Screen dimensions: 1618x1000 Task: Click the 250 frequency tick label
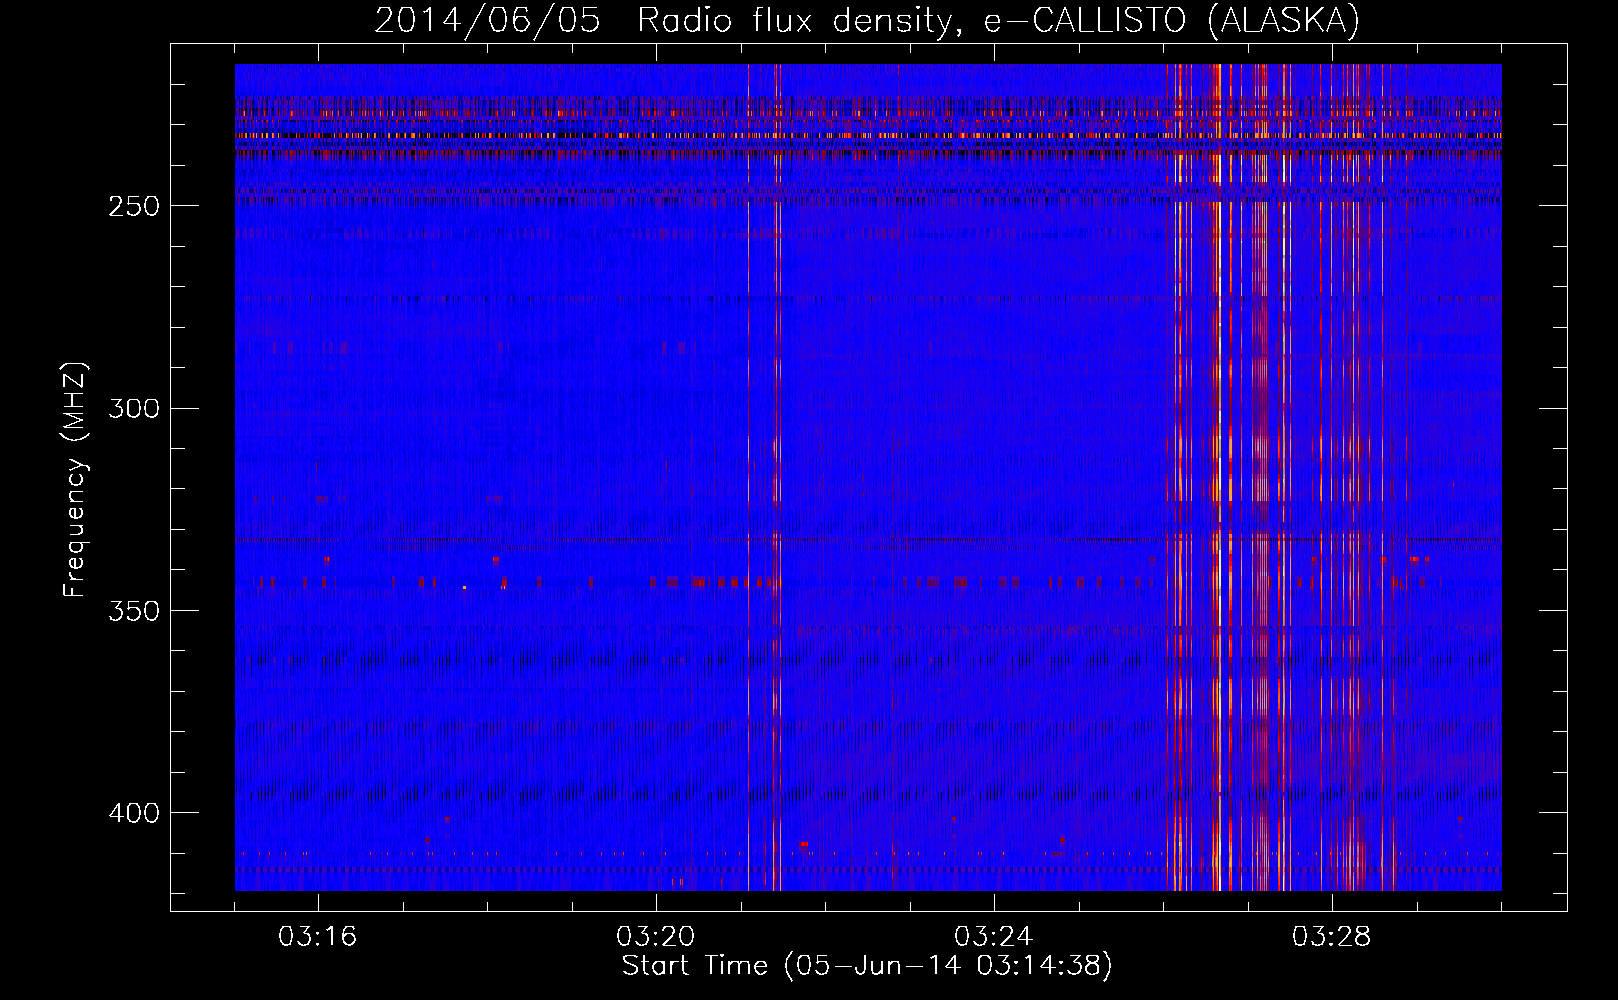(133, 206)
